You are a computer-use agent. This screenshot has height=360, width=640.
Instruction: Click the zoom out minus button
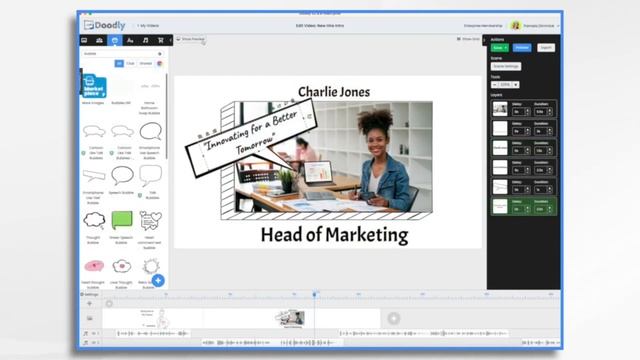(494, 84)
